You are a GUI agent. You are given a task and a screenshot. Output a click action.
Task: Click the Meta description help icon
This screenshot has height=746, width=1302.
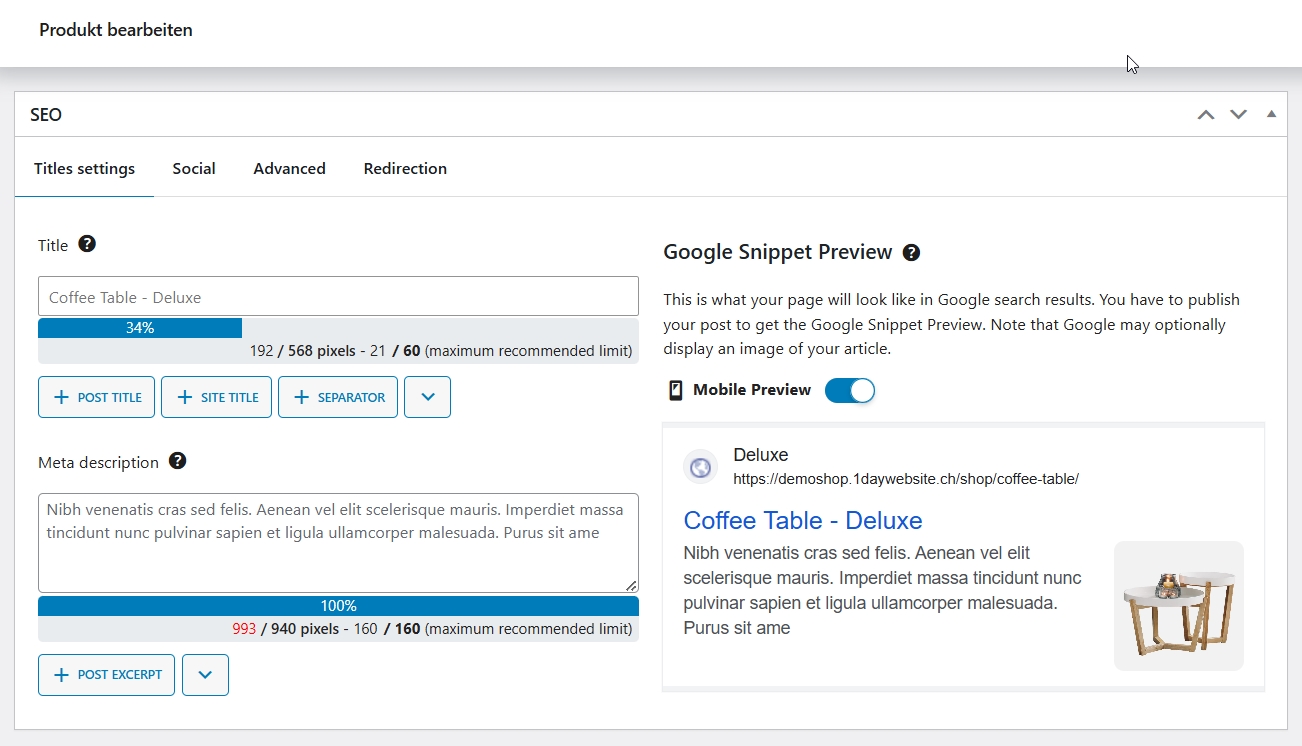point(177,461)
